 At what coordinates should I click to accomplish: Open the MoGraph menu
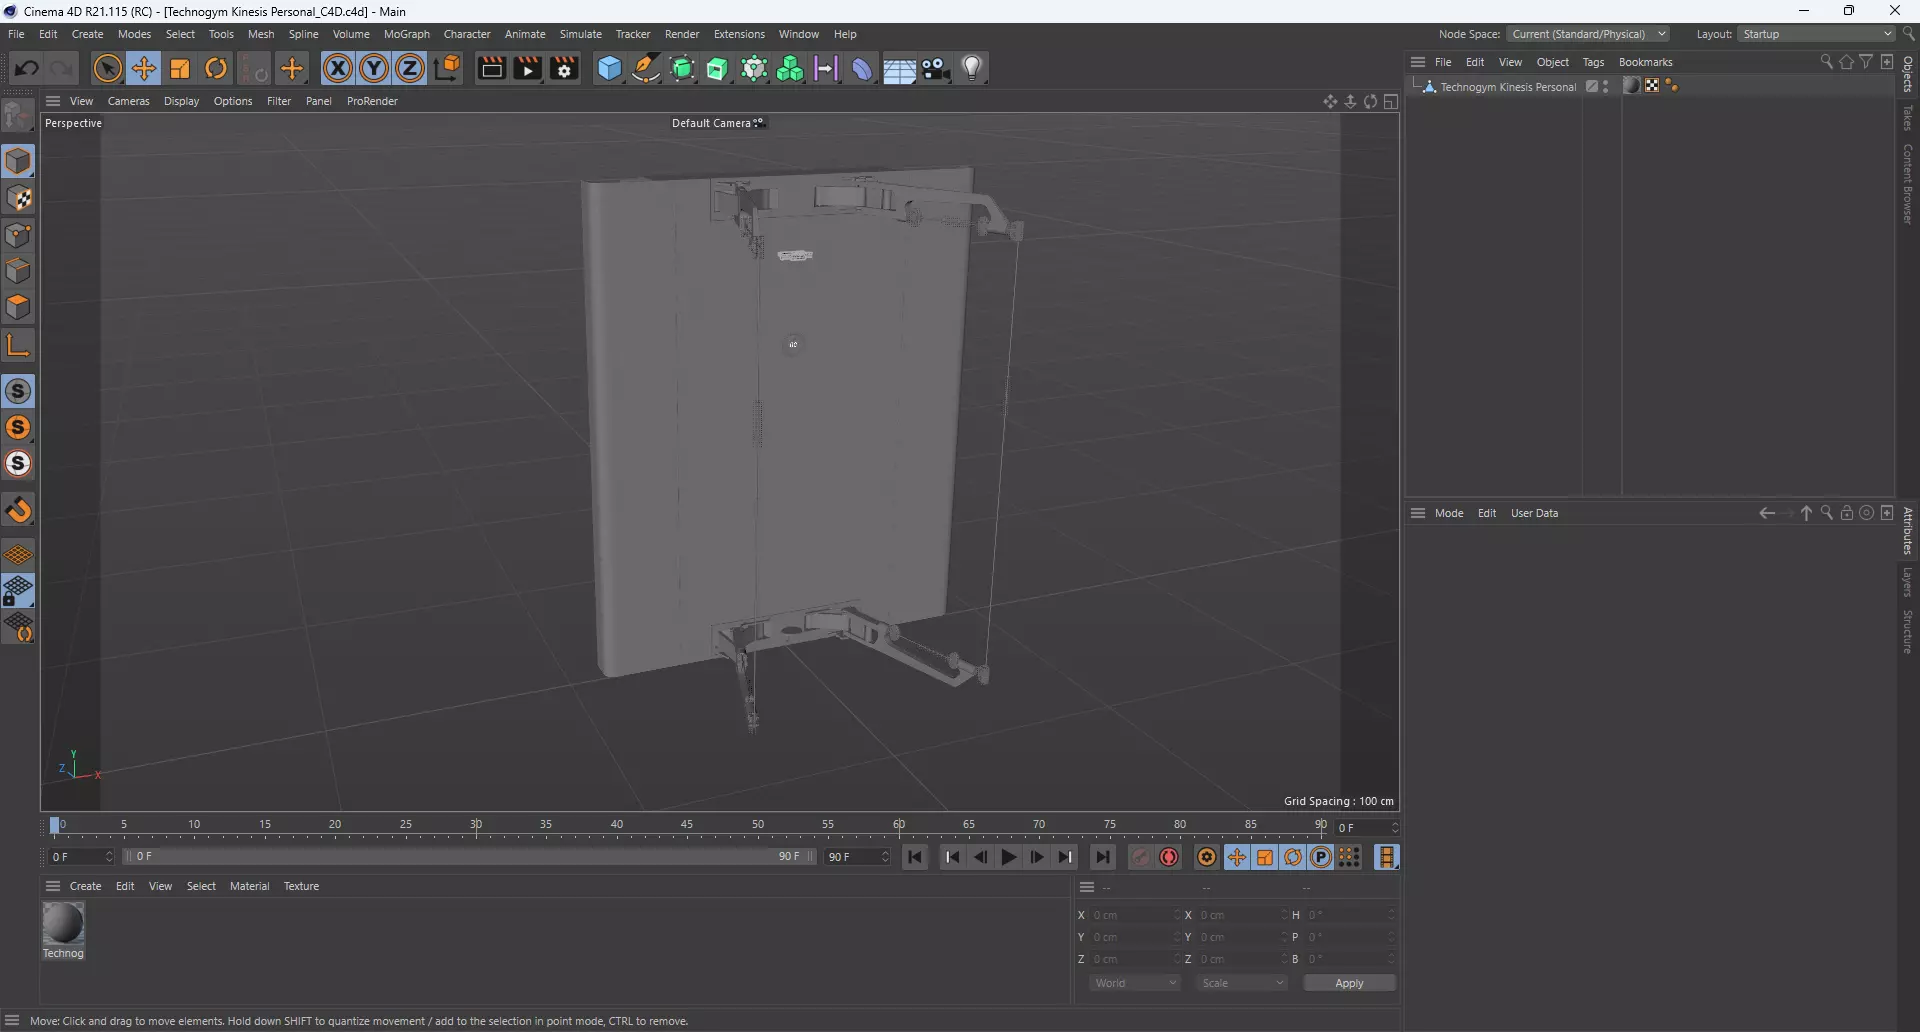[407, 34]
